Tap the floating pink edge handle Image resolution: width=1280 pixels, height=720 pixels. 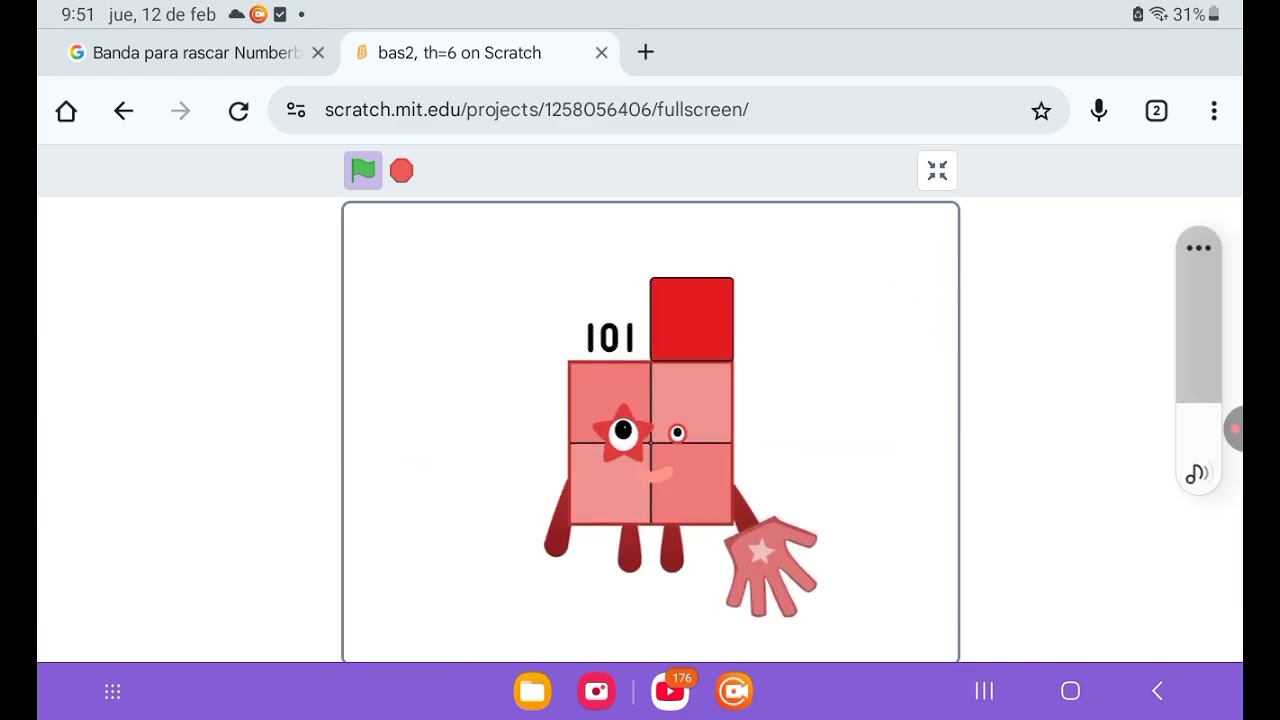pos(1234,429)
